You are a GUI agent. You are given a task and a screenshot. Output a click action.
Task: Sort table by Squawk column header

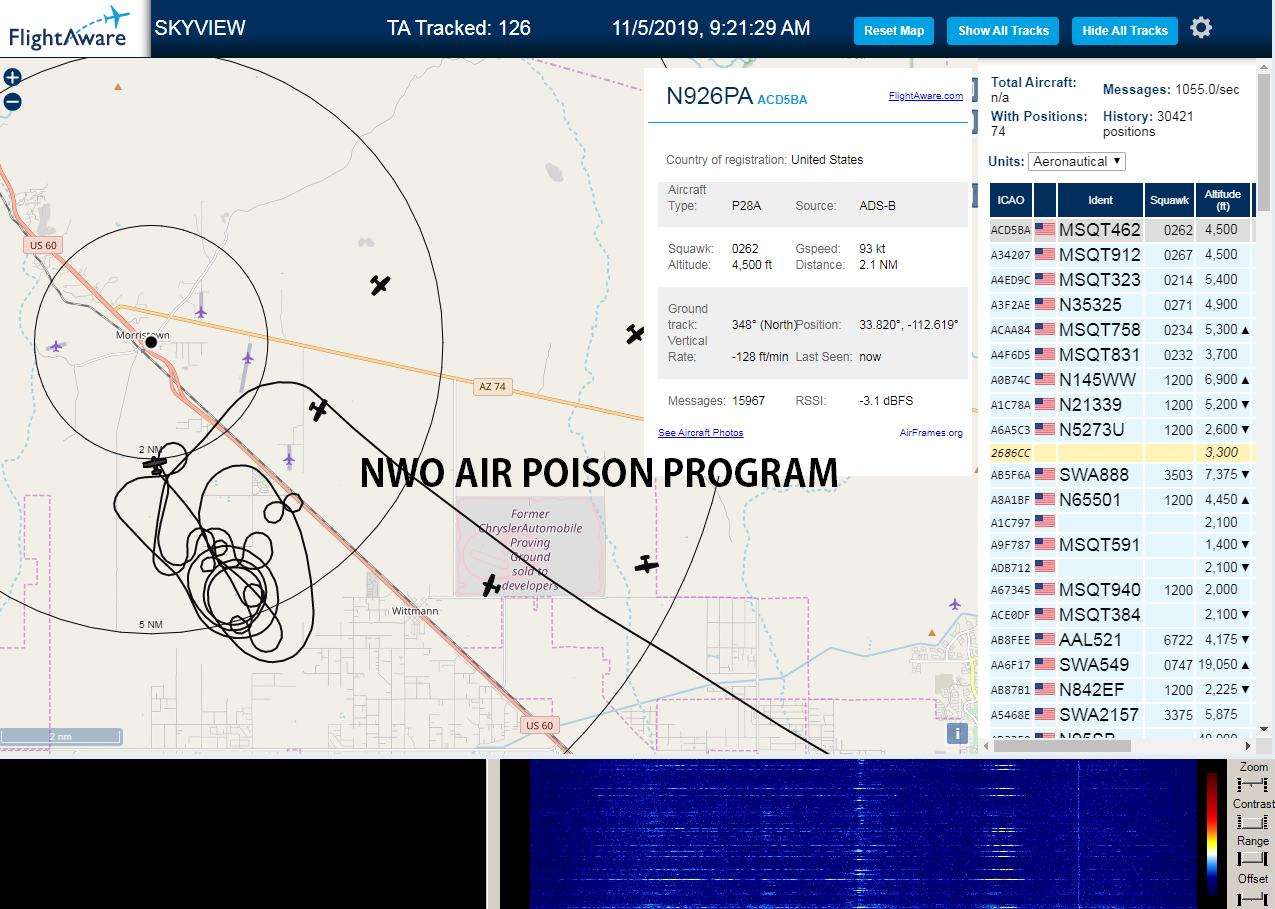(1170, 200)
